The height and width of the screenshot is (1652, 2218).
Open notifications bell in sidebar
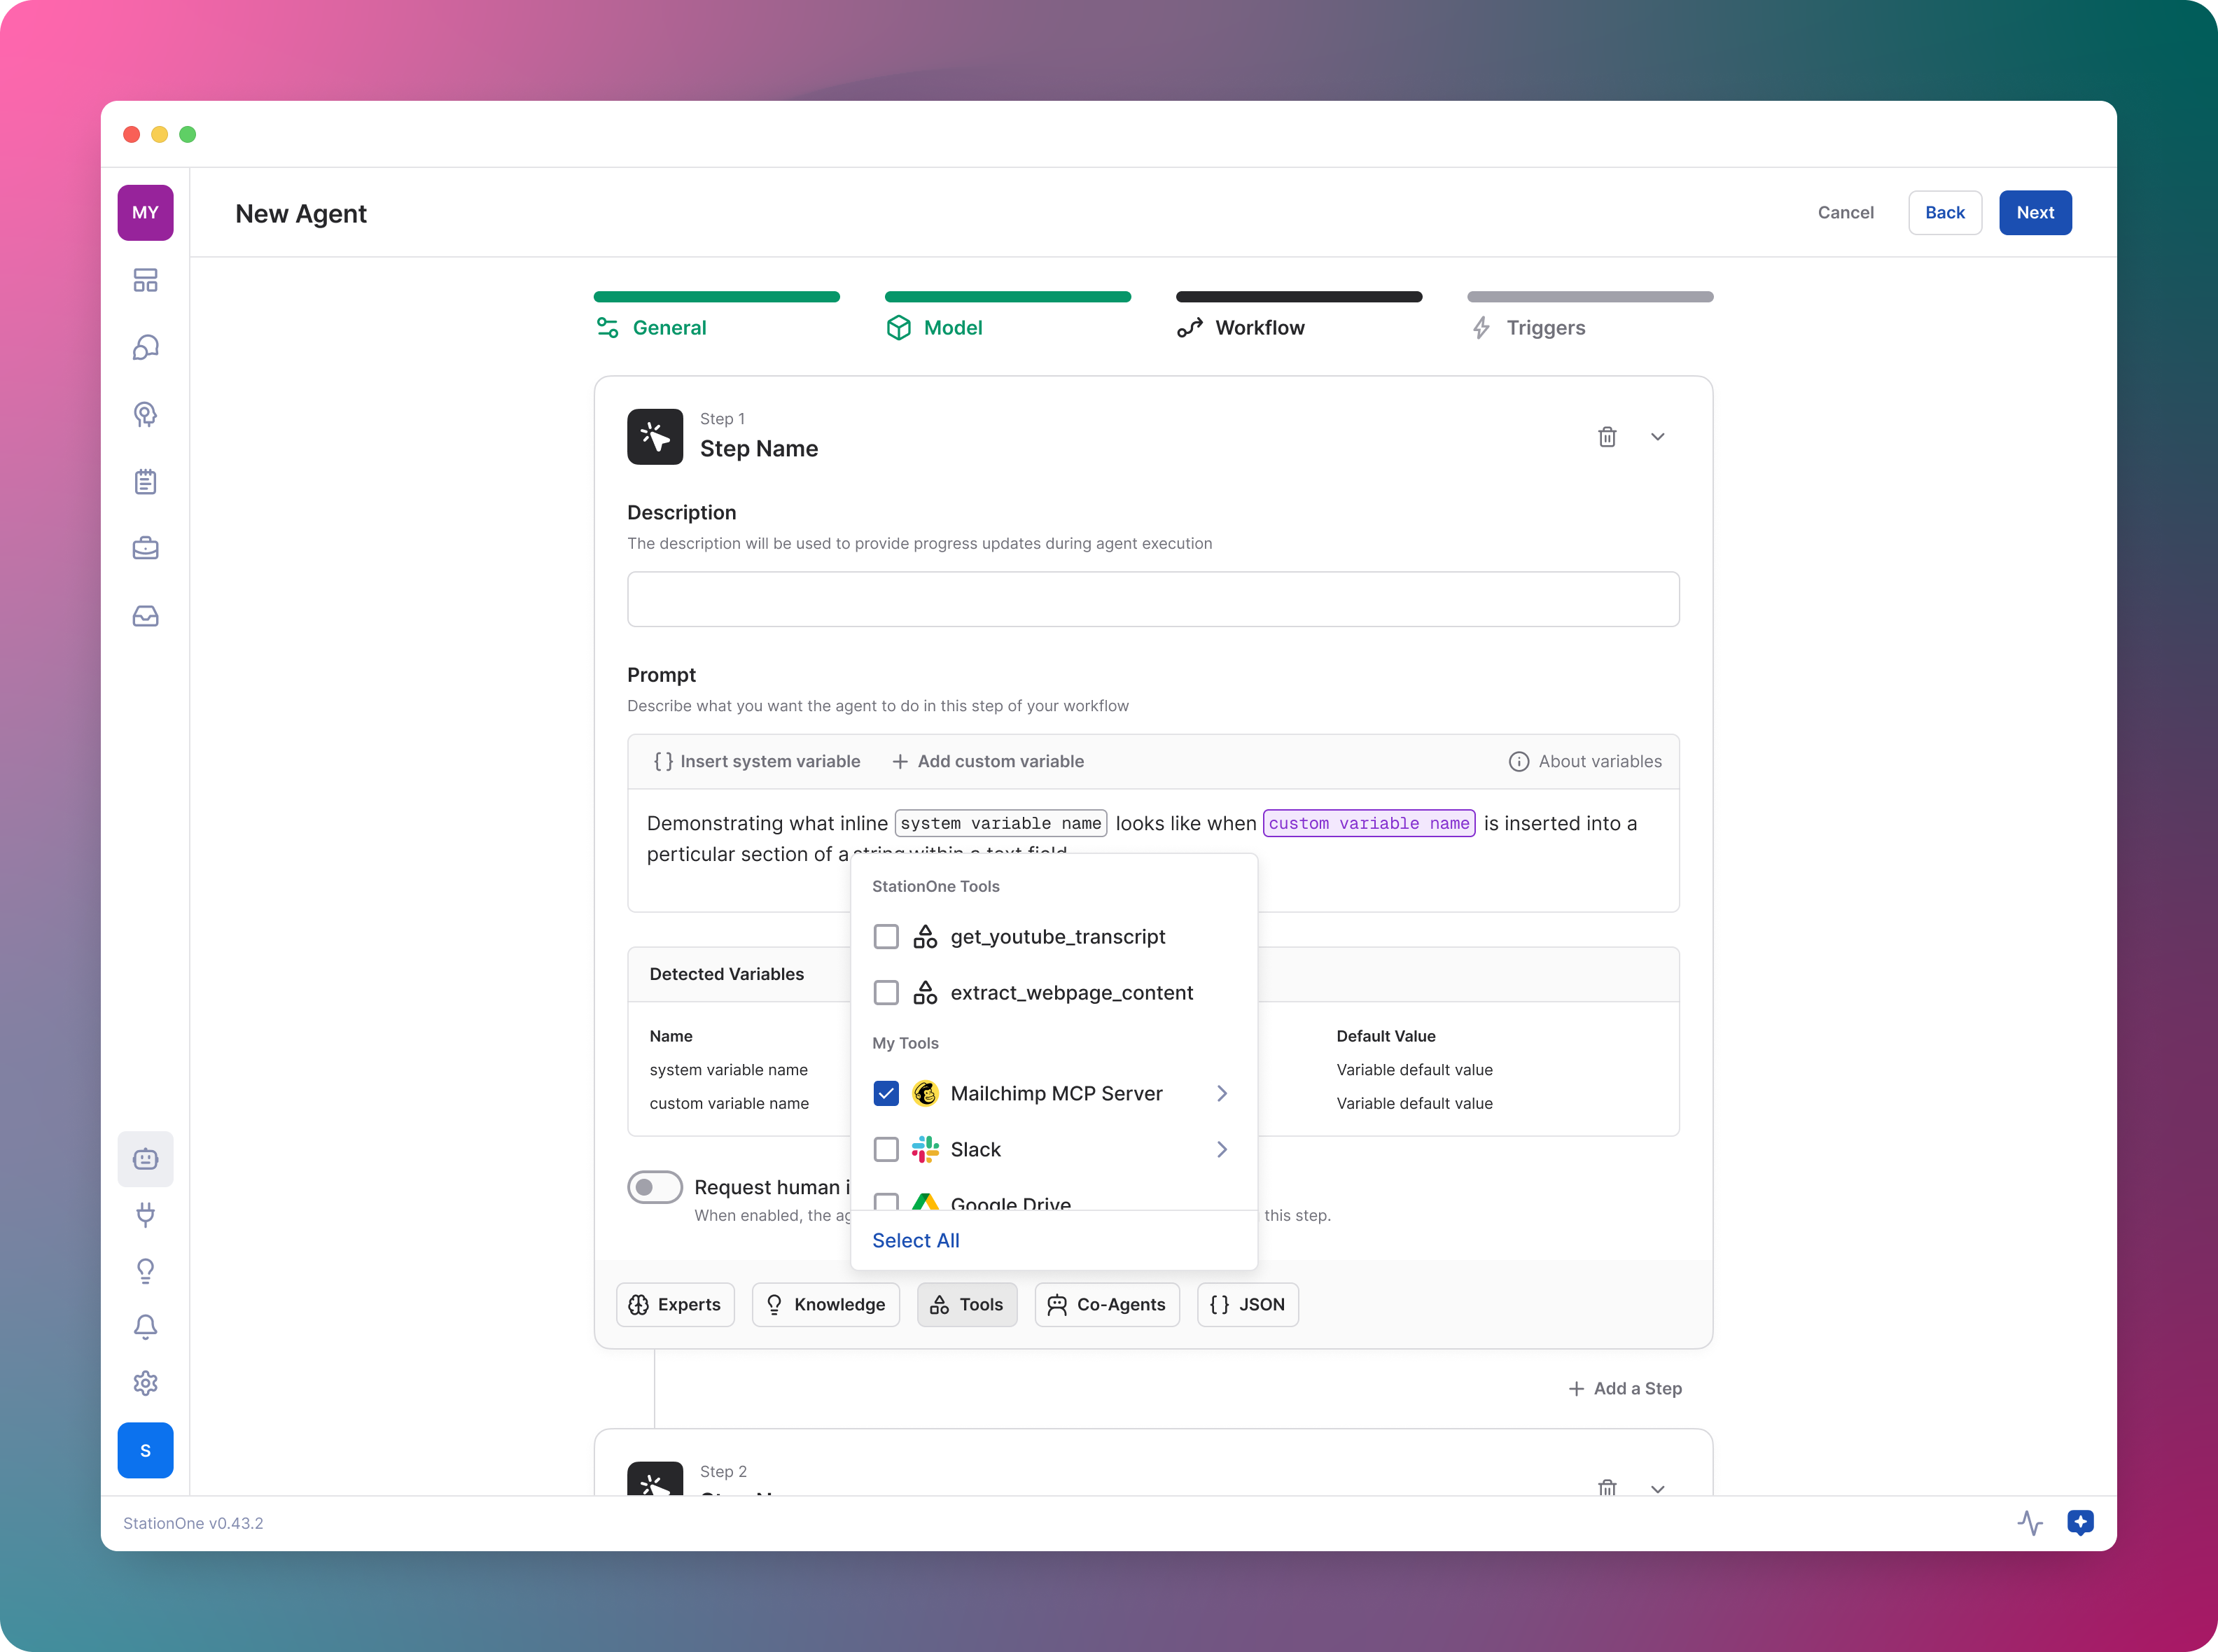point(145,1326)
